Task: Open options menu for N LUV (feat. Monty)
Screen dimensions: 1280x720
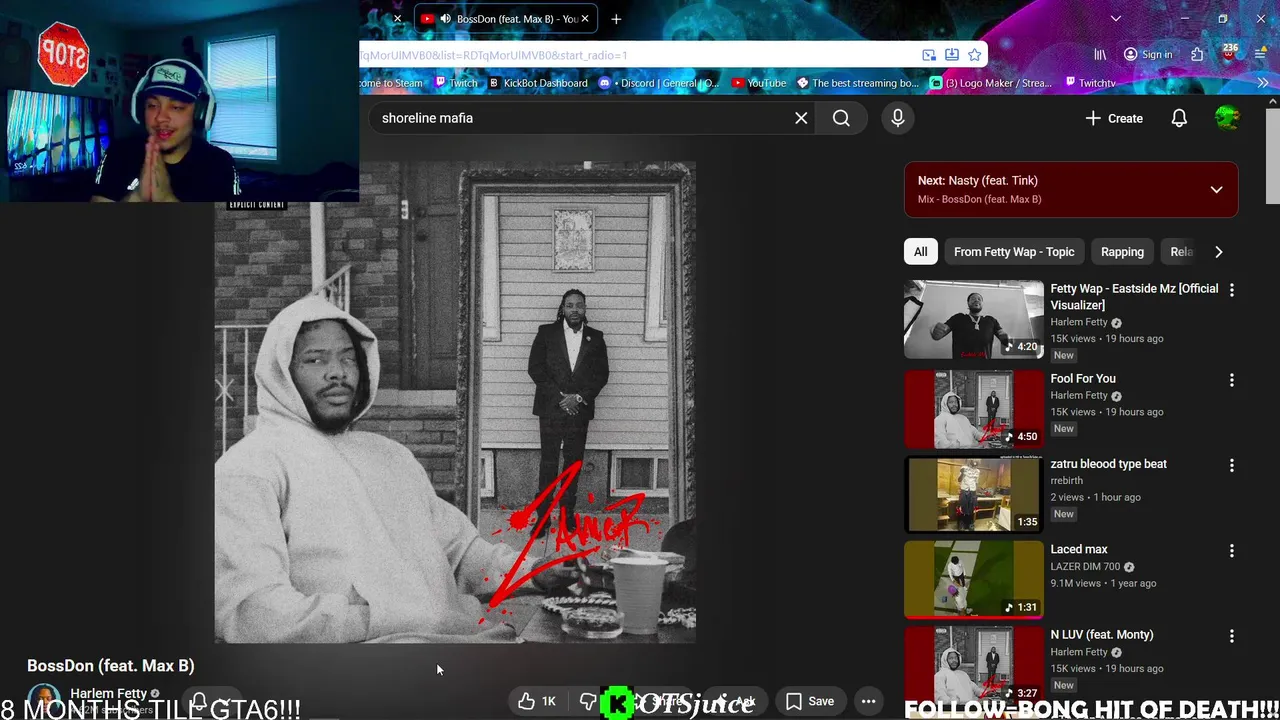Action: coord(1232,636)
